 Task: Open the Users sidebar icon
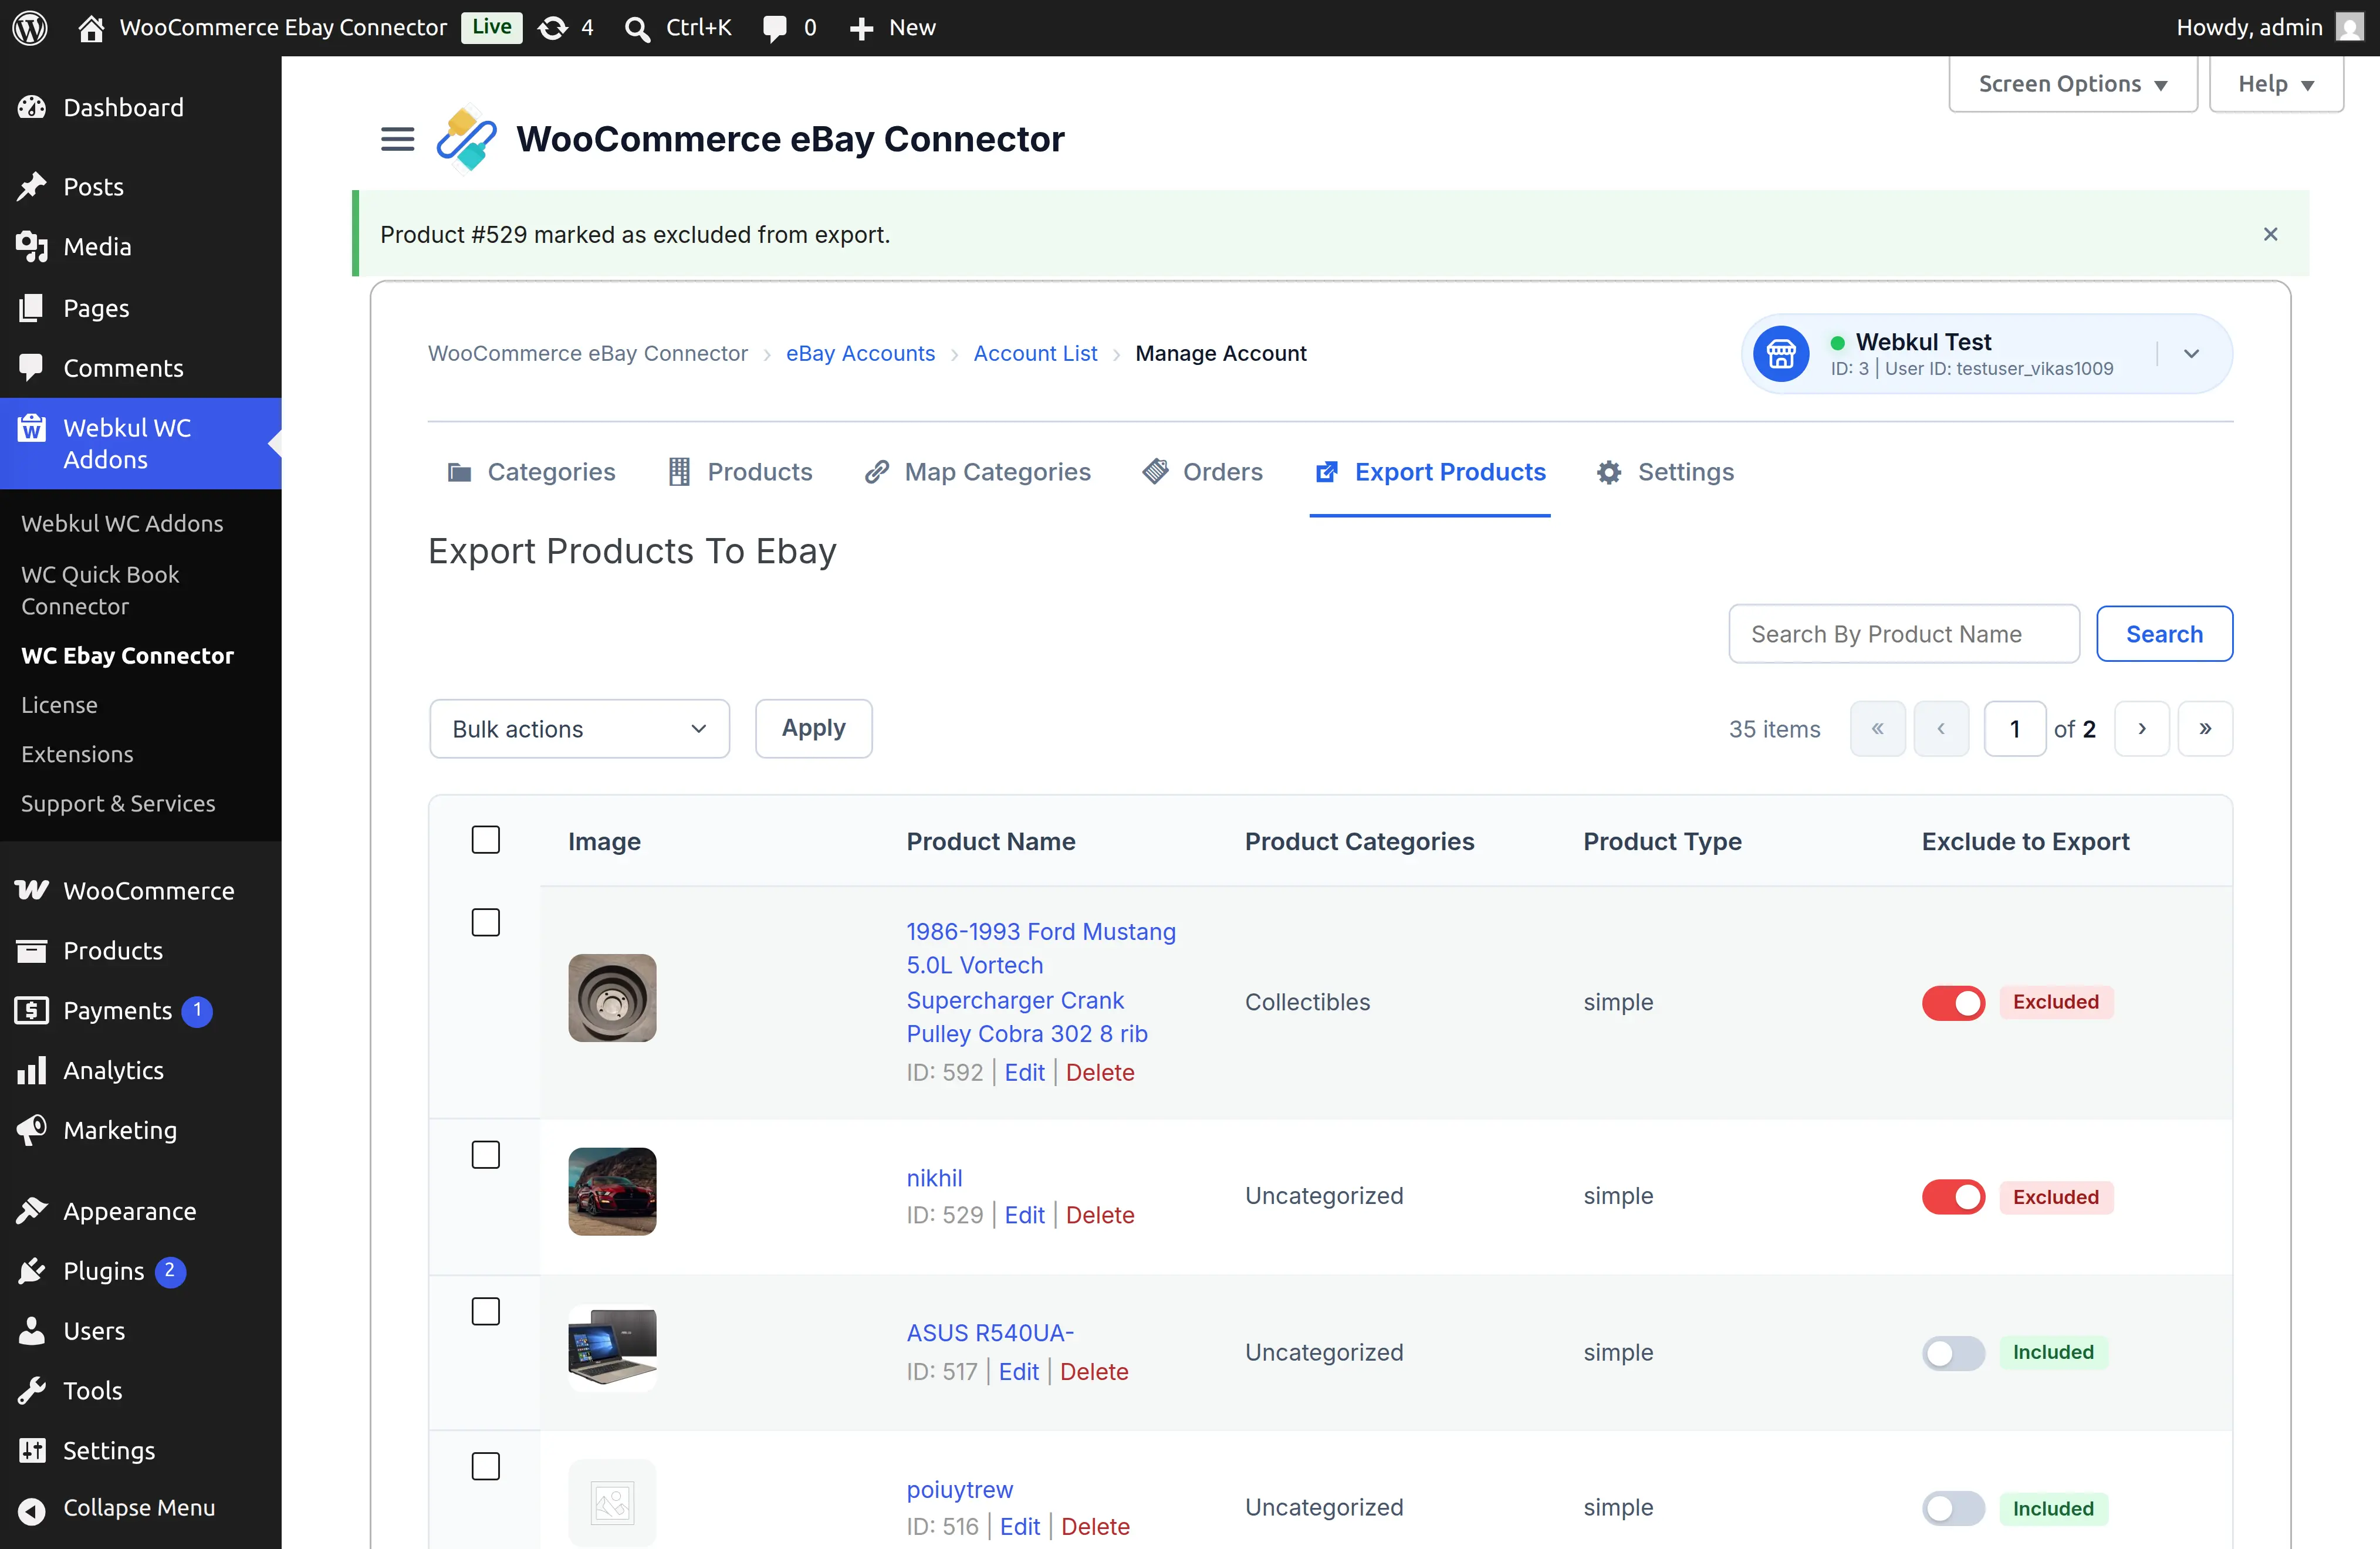[x=32, y=1330]
